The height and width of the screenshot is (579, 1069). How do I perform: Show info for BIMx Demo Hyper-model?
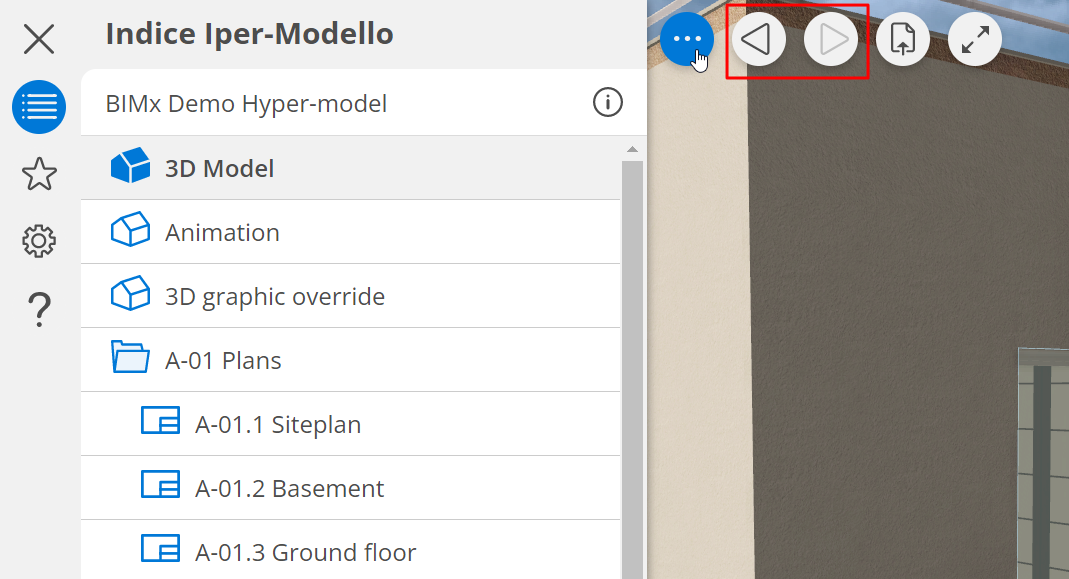(x=608, y=102)
